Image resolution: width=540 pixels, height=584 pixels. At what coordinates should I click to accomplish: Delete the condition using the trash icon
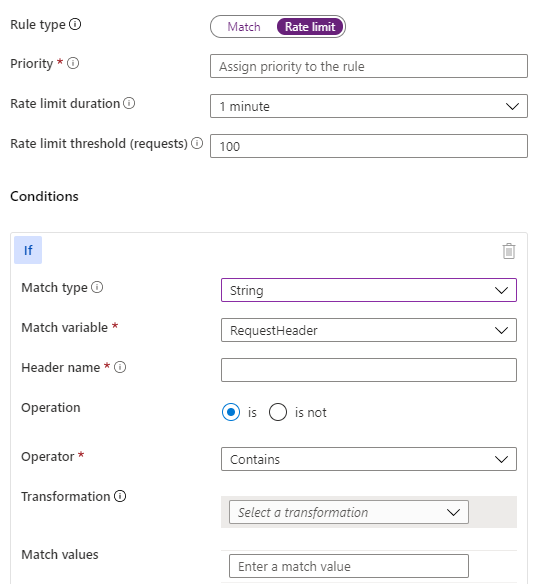pyautogui.click(x=509, y=251)
